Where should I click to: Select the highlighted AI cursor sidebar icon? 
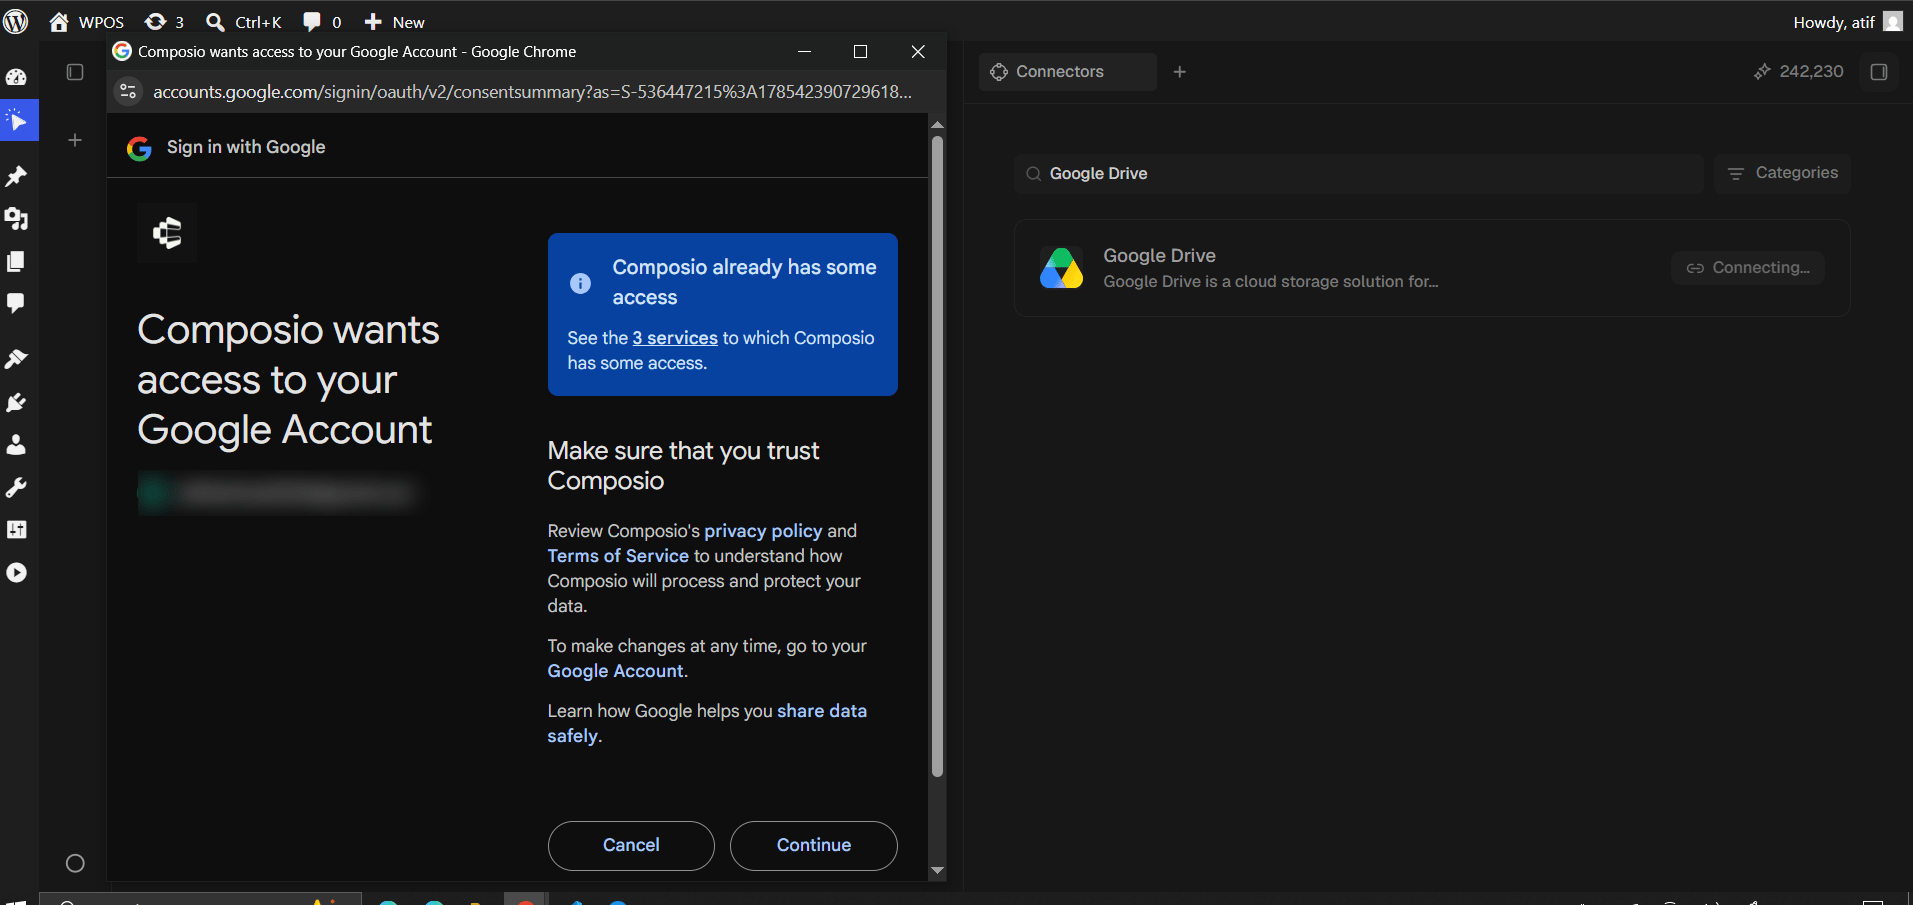pyautogui.click(x=18, y=121)
